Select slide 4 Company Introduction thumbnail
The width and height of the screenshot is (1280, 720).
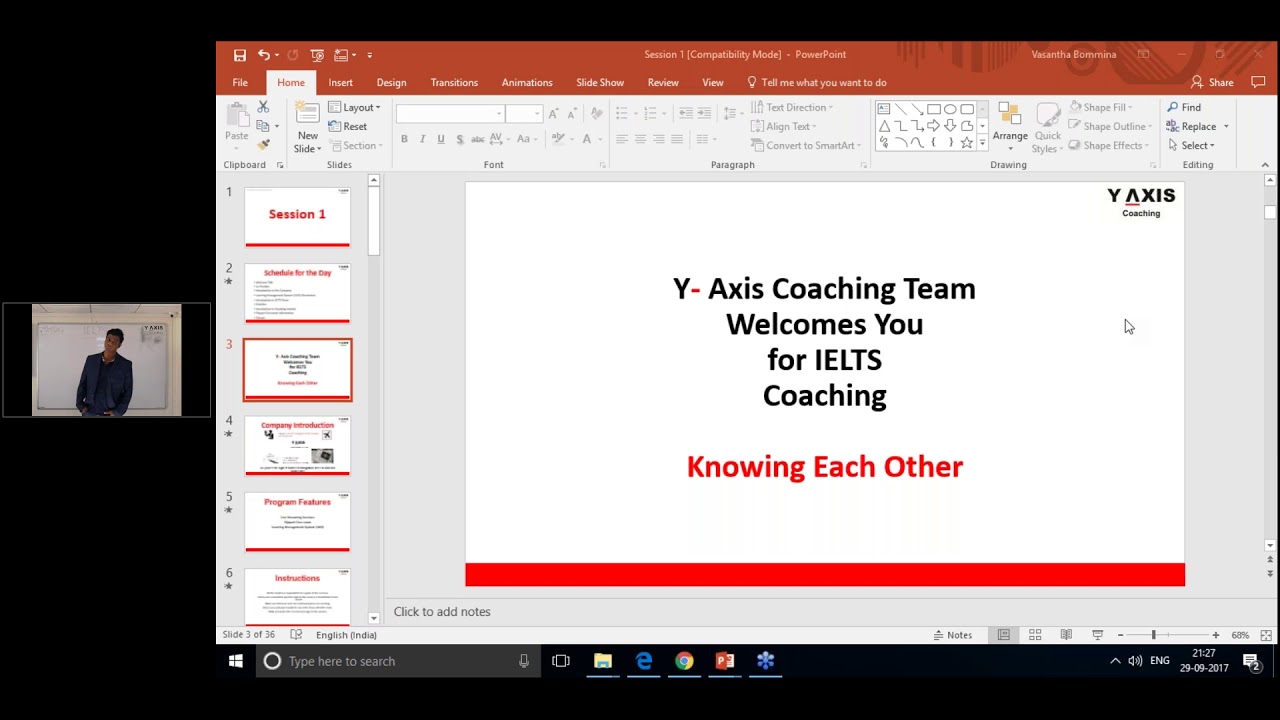pos(298,446)
